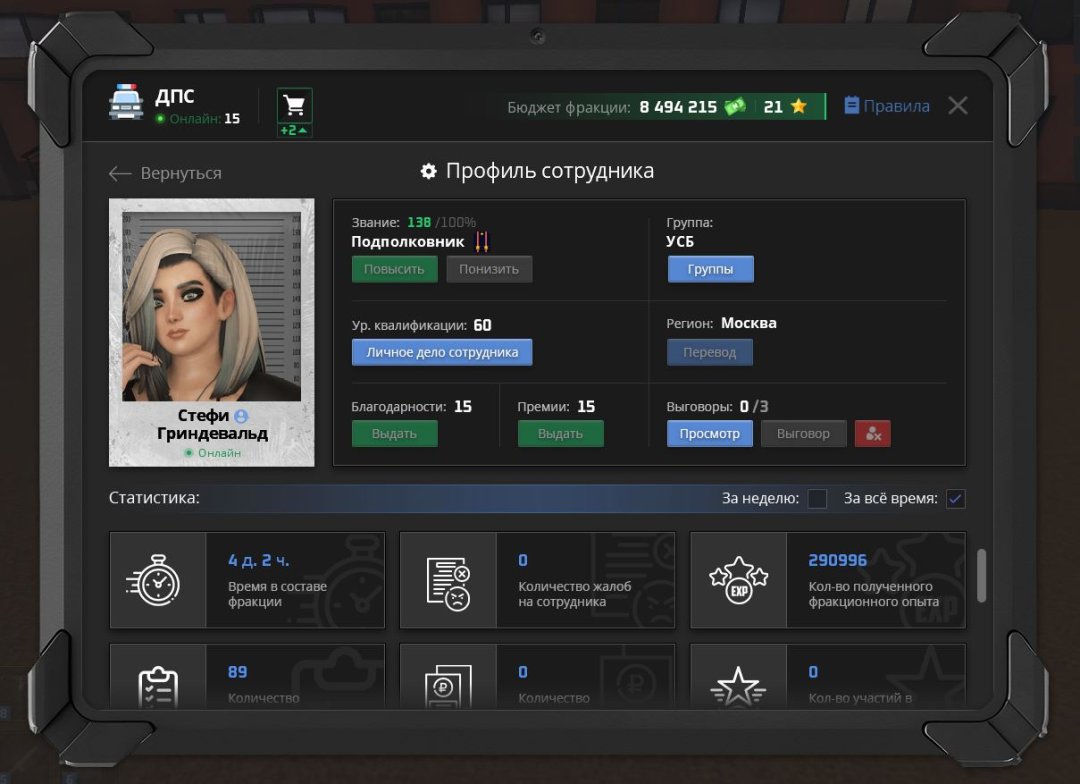This screenshot has width=1080, height=784.
Task: Issue commendation with Выдать under Благодарности
Action: coord(394,433)
